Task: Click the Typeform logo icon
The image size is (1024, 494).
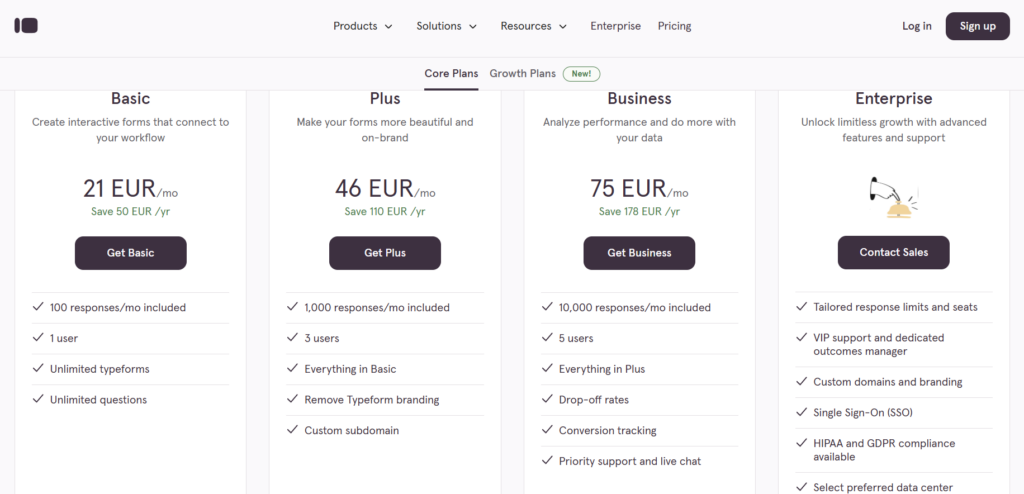Action: [x=26, y=26]
